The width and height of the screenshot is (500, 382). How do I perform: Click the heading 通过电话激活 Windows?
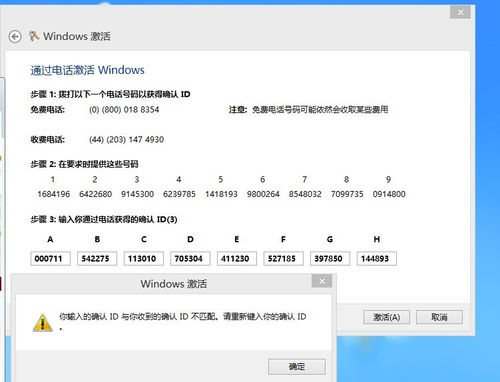[87, 70]
